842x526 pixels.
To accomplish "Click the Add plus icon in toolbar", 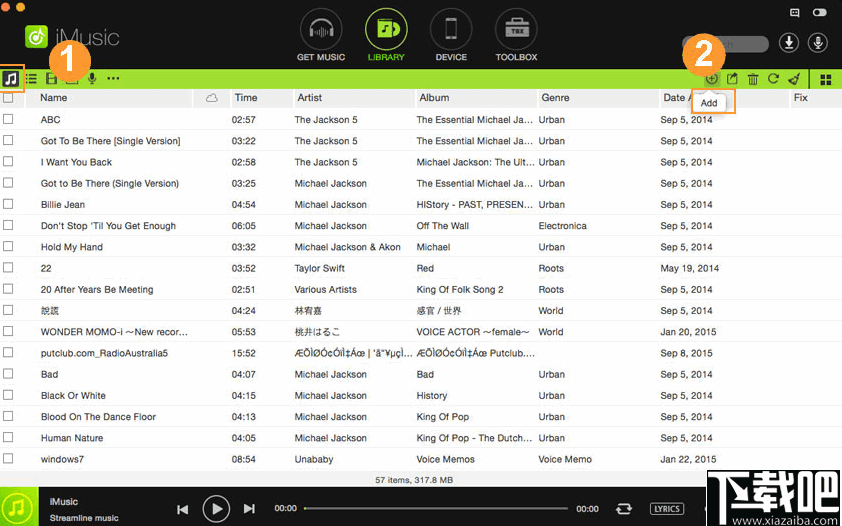I will pos(712,79).
